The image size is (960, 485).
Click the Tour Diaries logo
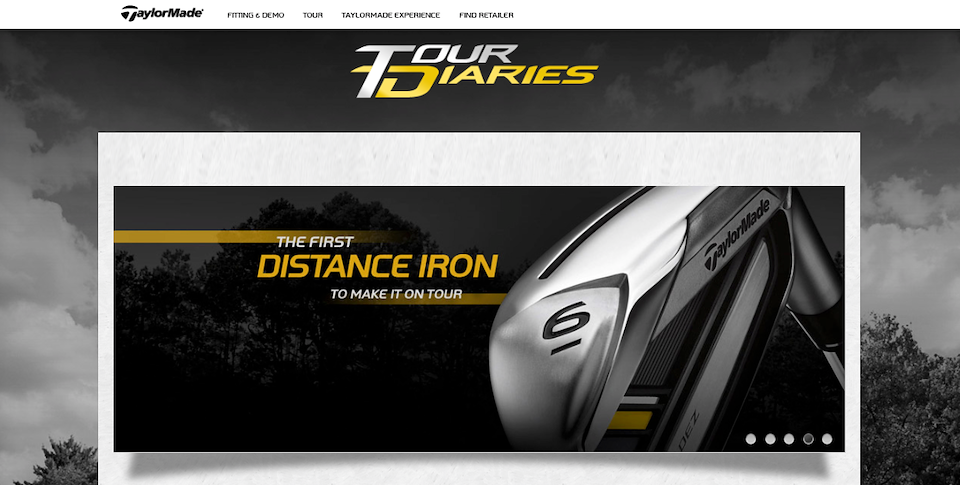(474, 70)
